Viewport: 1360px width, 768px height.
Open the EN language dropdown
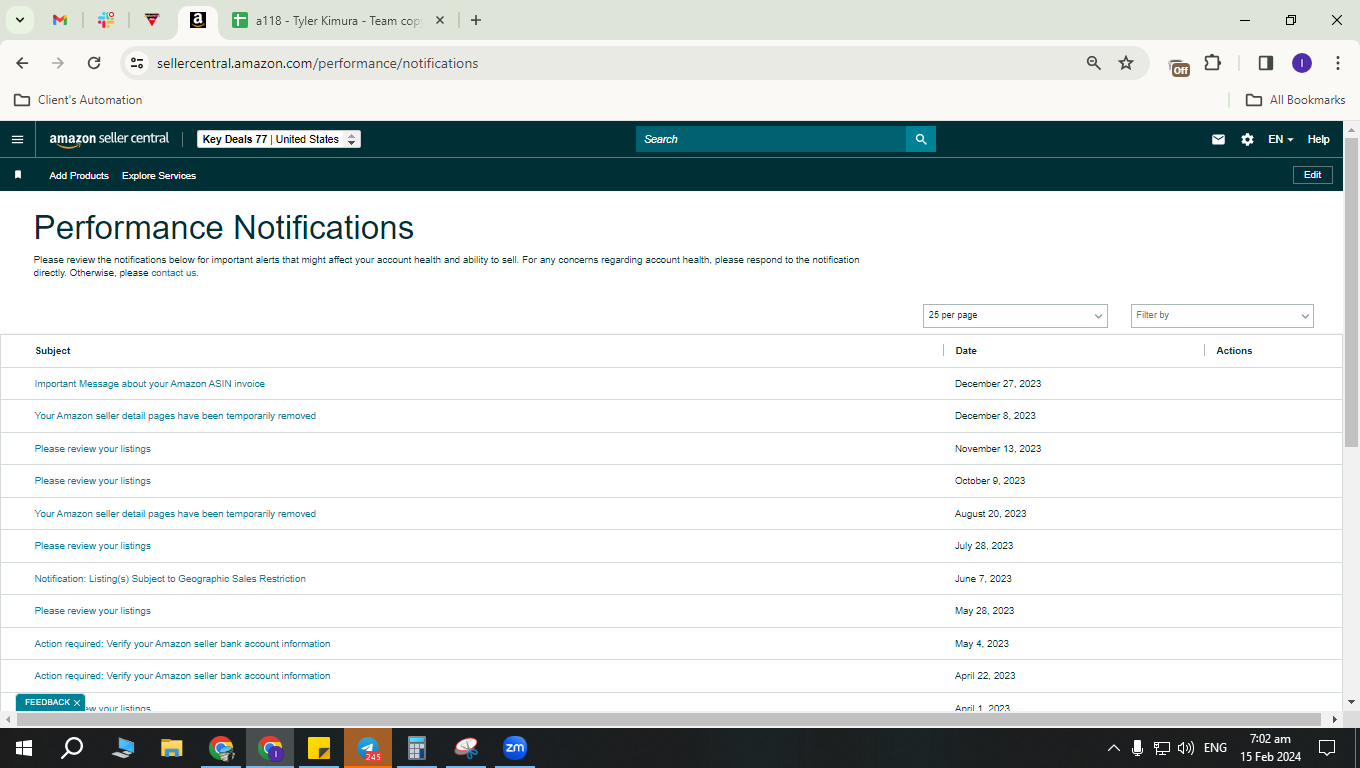[x=1280, y=139]
